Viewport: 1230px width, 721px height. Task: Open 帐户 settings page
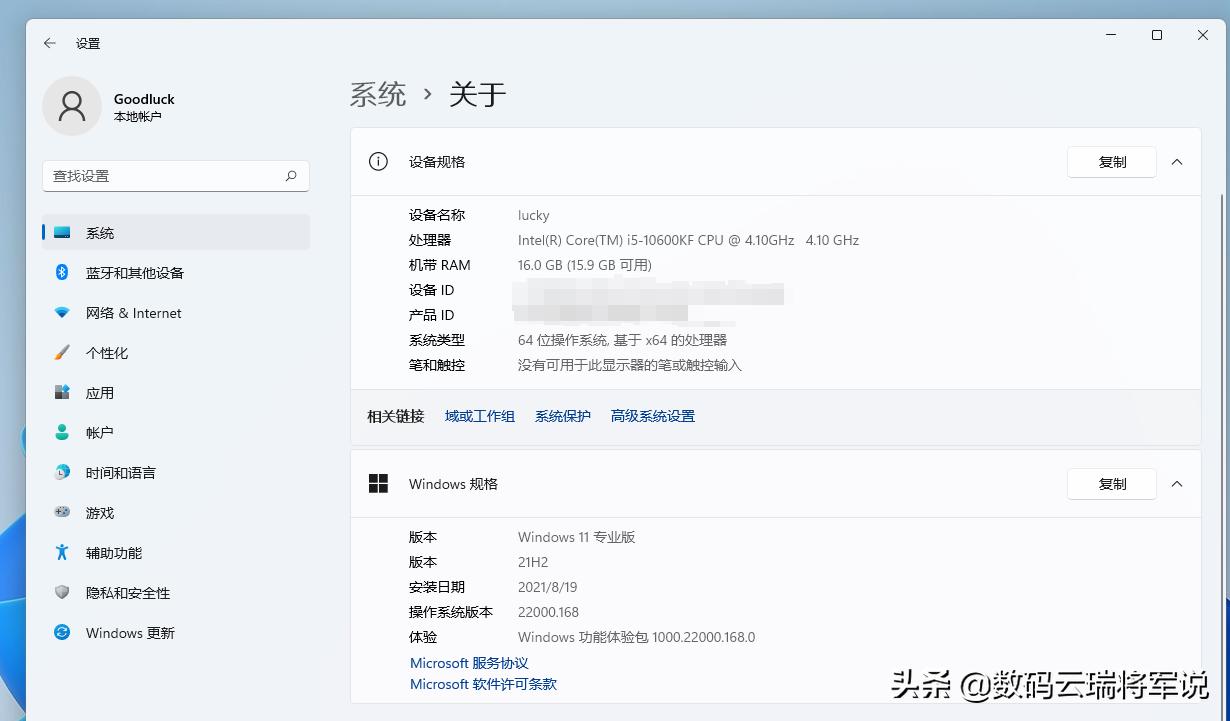click(99, 432)
